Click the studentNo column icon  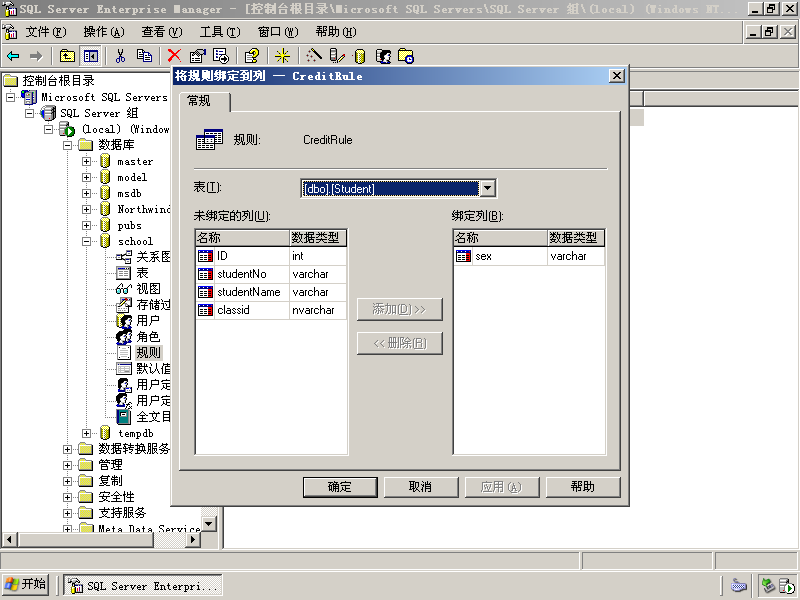point(205,274)
